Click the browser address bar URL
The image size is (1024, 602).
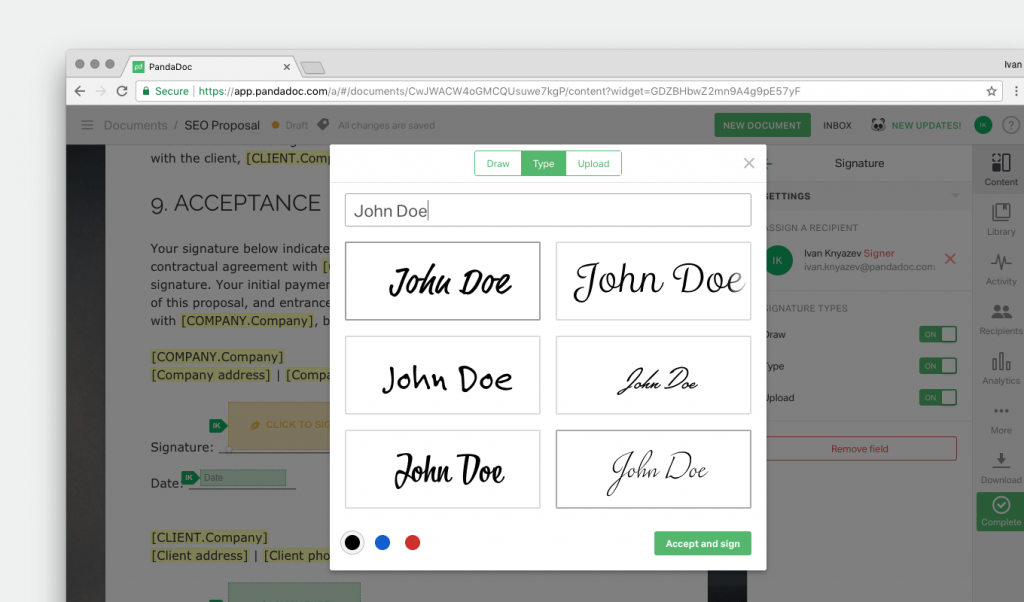point(499,91)
